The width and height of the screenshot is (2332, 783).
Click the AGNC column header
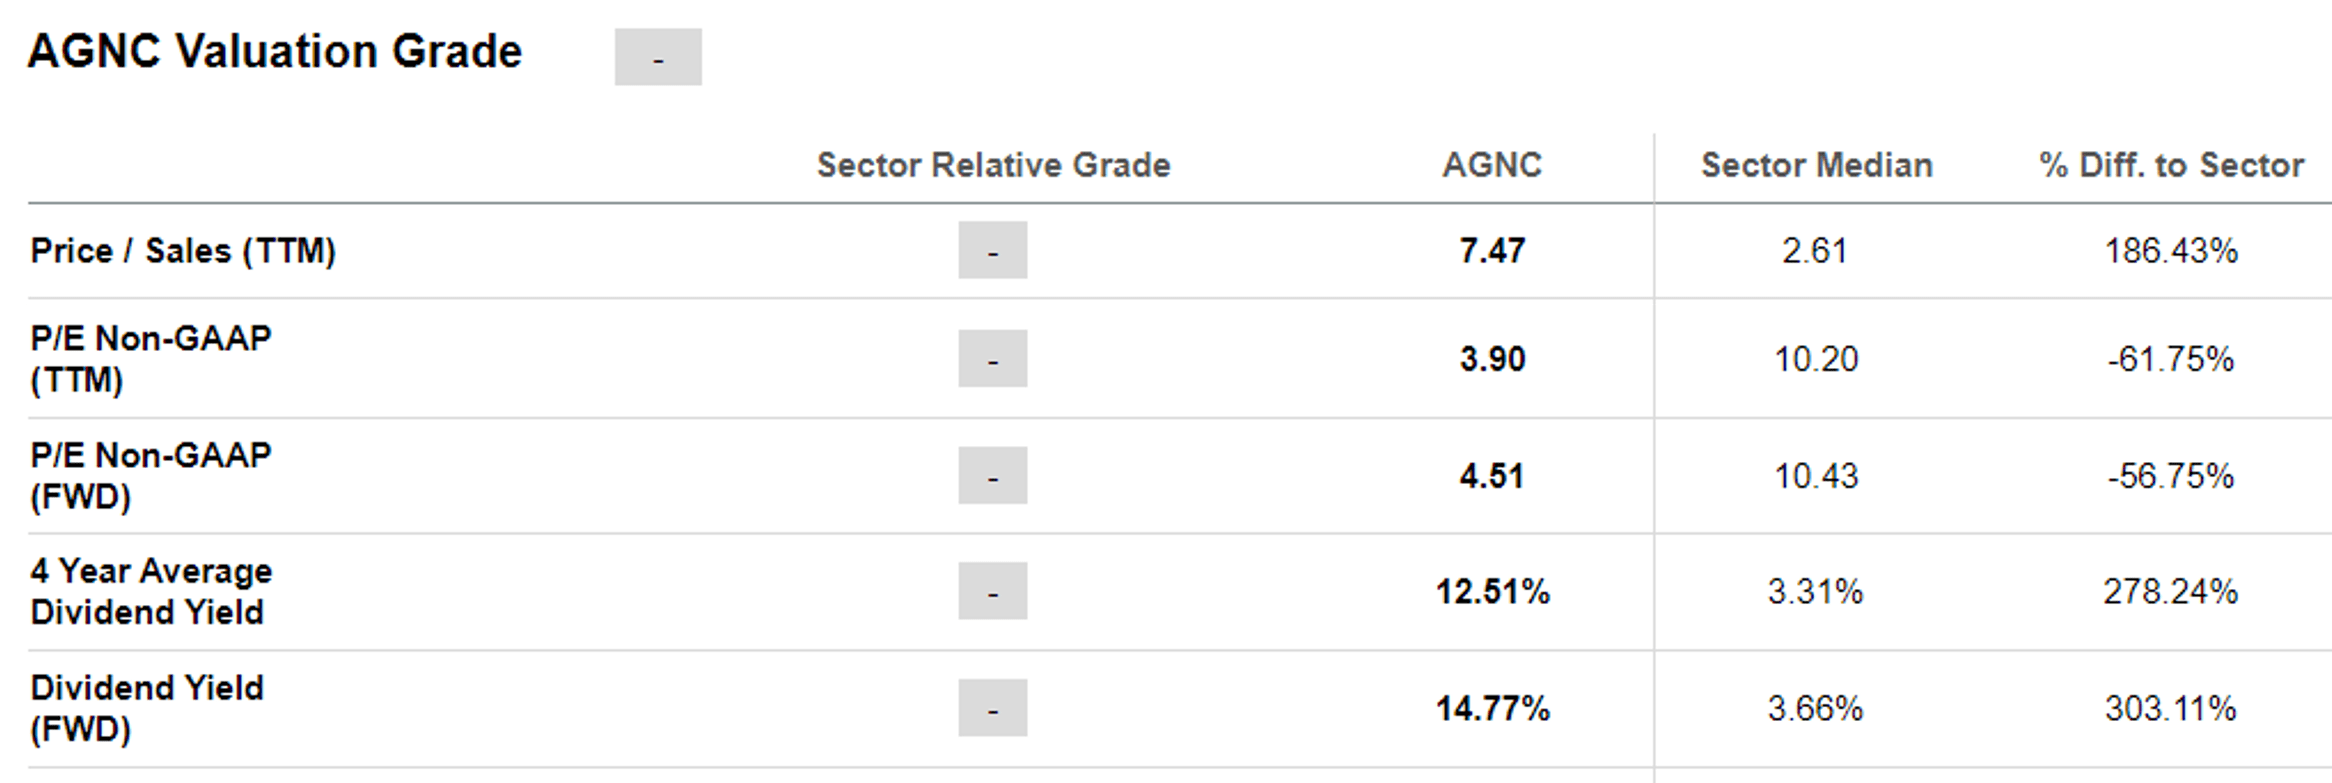(x=1491, y=165)
